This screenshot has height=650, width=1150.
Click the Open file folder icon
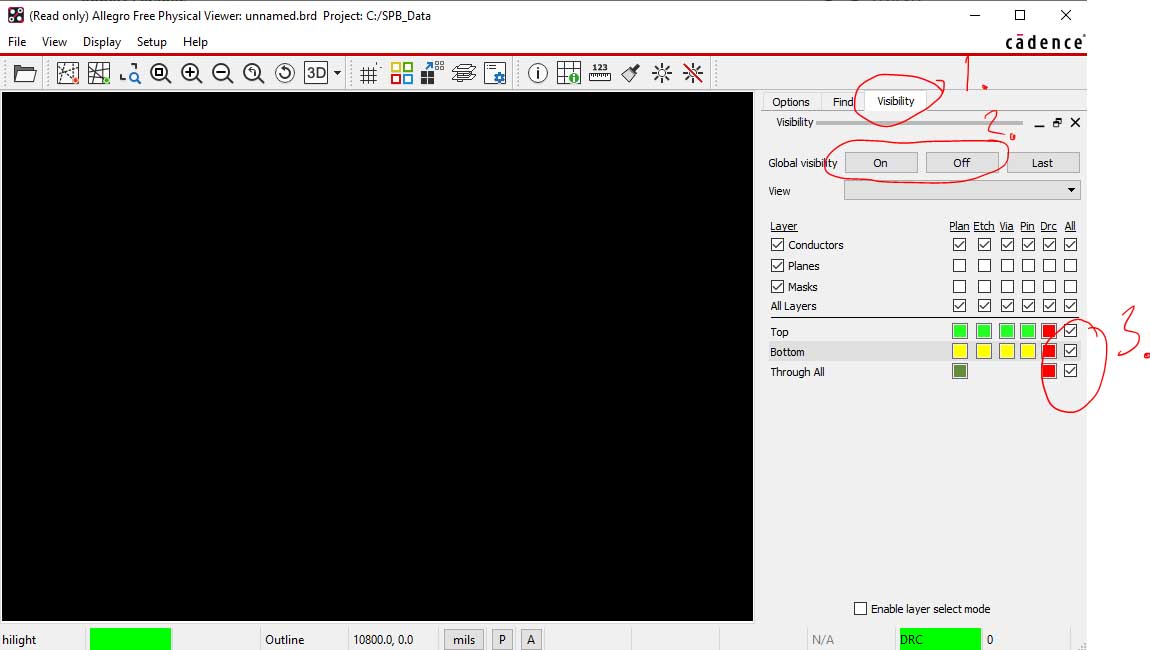pyautogui.click(x=24, y=73)
